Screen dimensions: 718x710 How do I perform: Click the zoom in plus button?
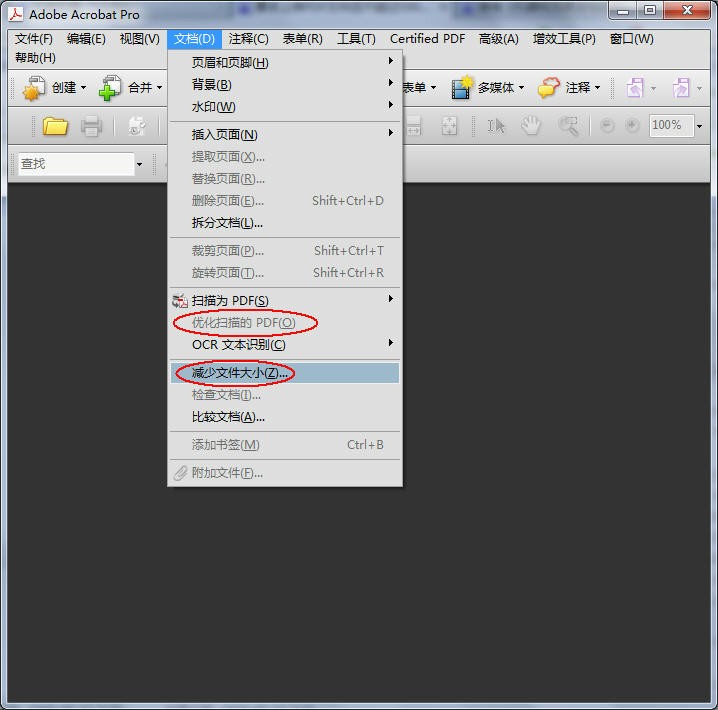click(632, 125)
